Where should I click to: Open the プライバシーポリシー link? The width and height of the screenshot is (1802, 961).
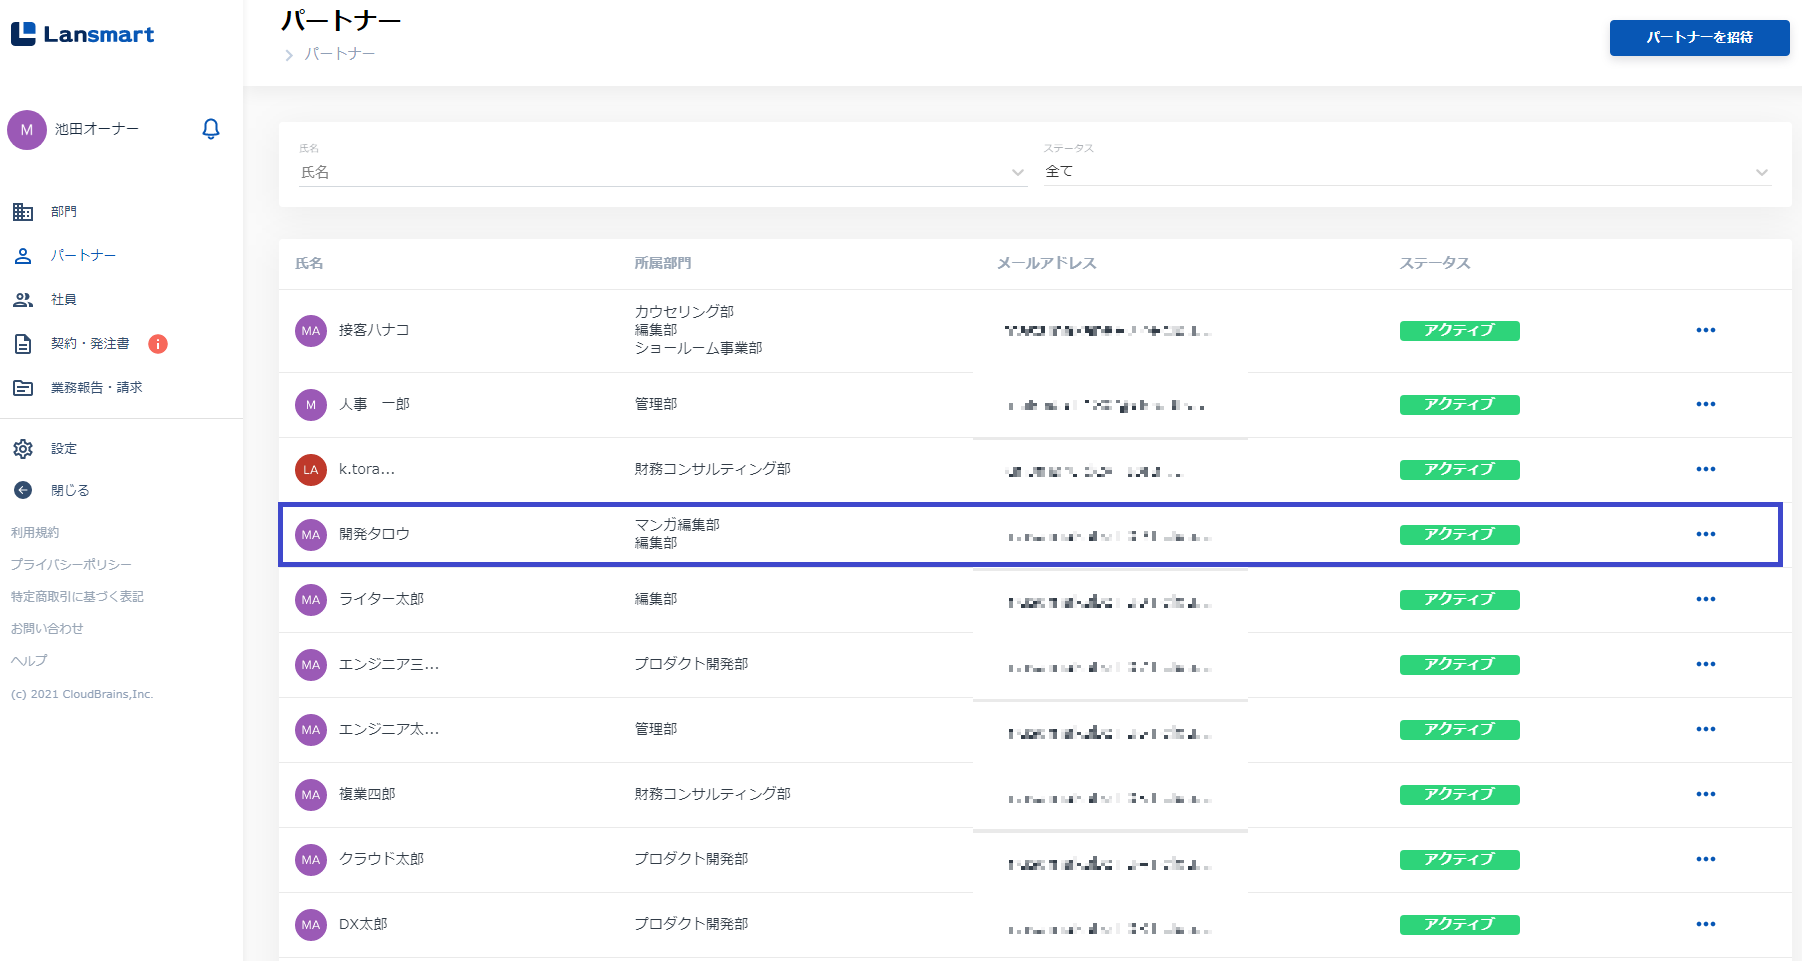tap(71, 565)
